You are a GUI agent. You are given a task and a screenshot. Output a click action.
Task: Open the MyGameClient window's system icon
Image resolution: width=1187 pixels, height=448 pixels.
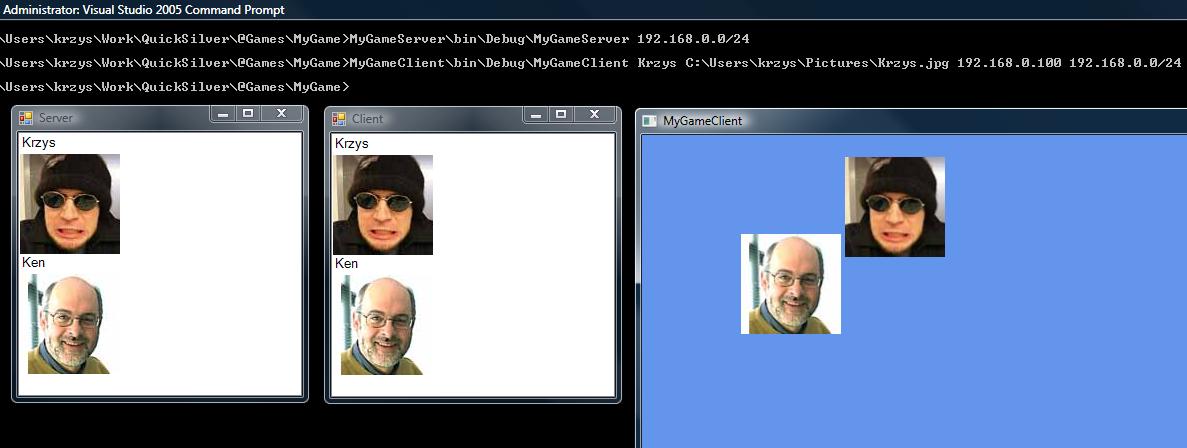click(649, 121)
